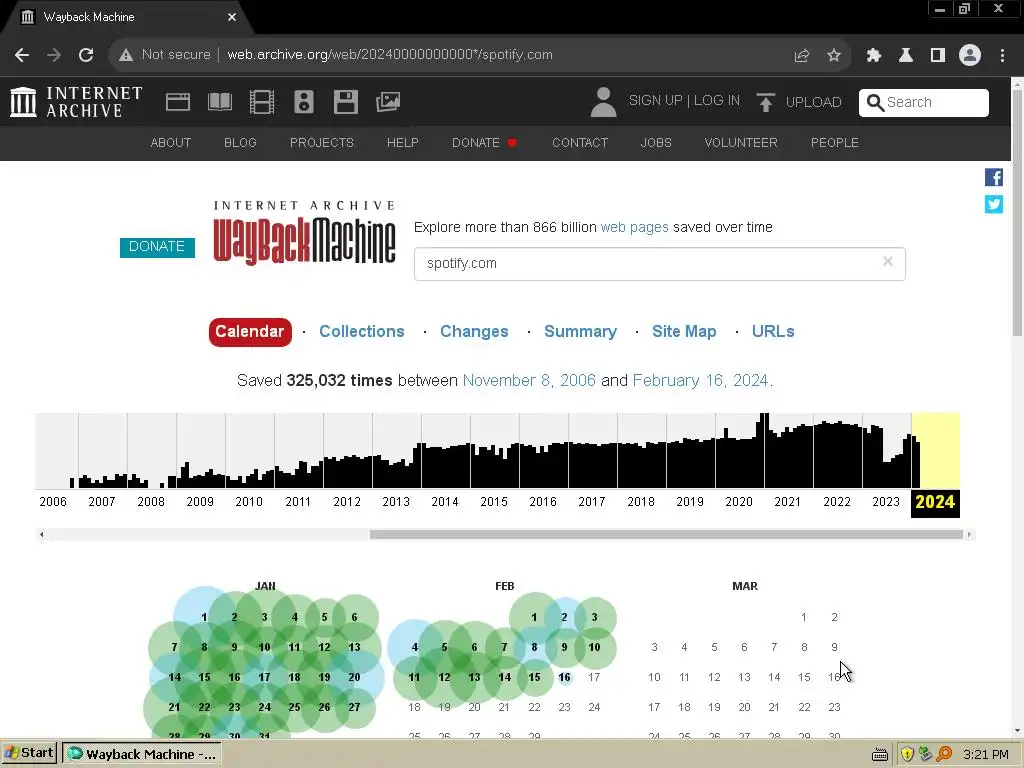Open the JOBS menu item
The image size is (1024, 768).
[656, 142]
